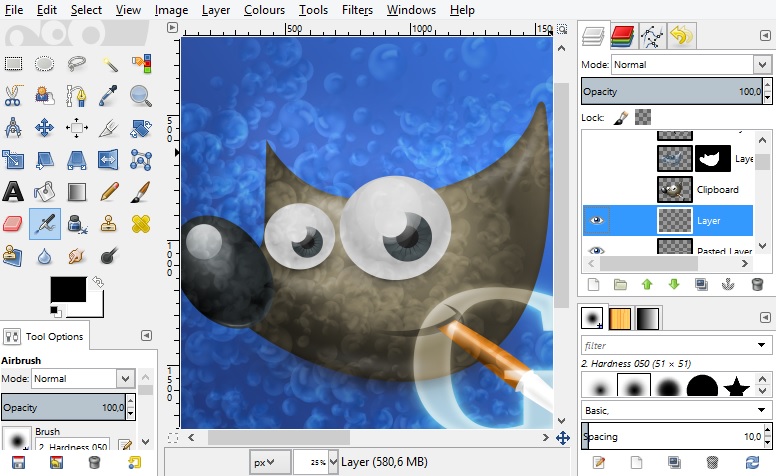Viewport: 776px width, 476px height.
Task: Open the Colours menu
Action: [264, 10]
